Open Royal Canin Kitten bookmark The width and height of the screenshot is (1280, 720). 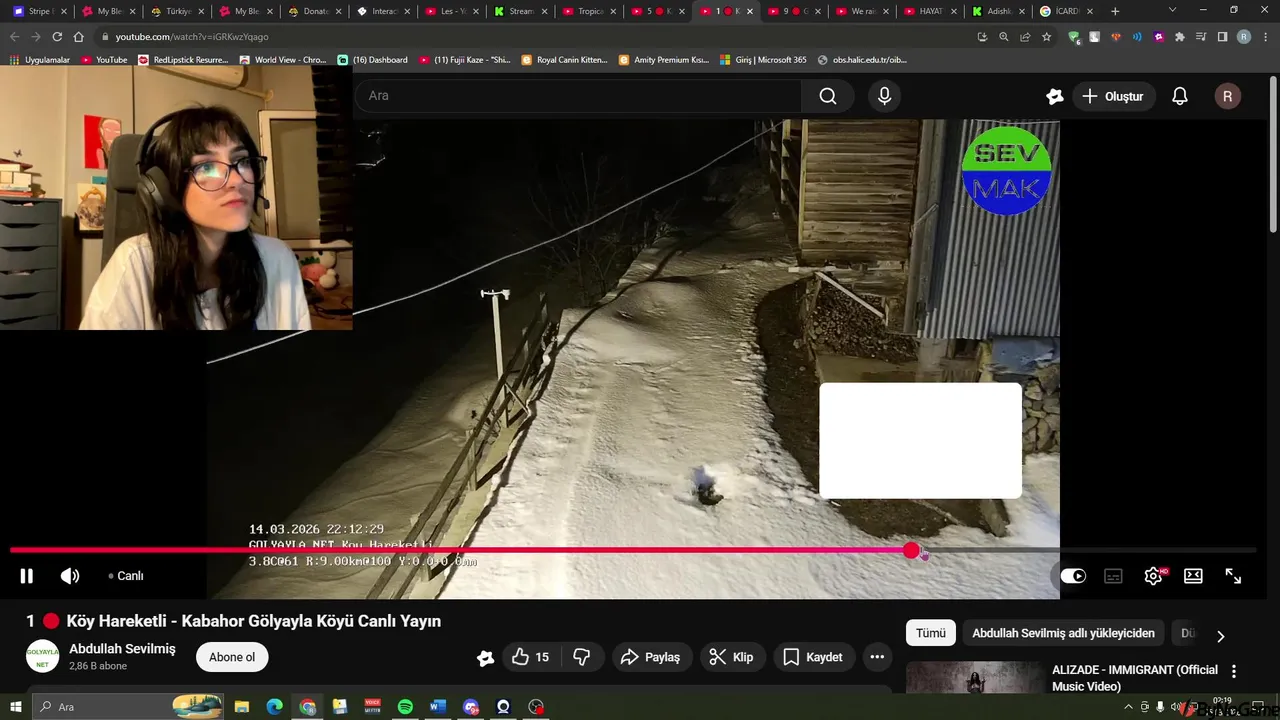pyautogui.click(x=564, y=60)
